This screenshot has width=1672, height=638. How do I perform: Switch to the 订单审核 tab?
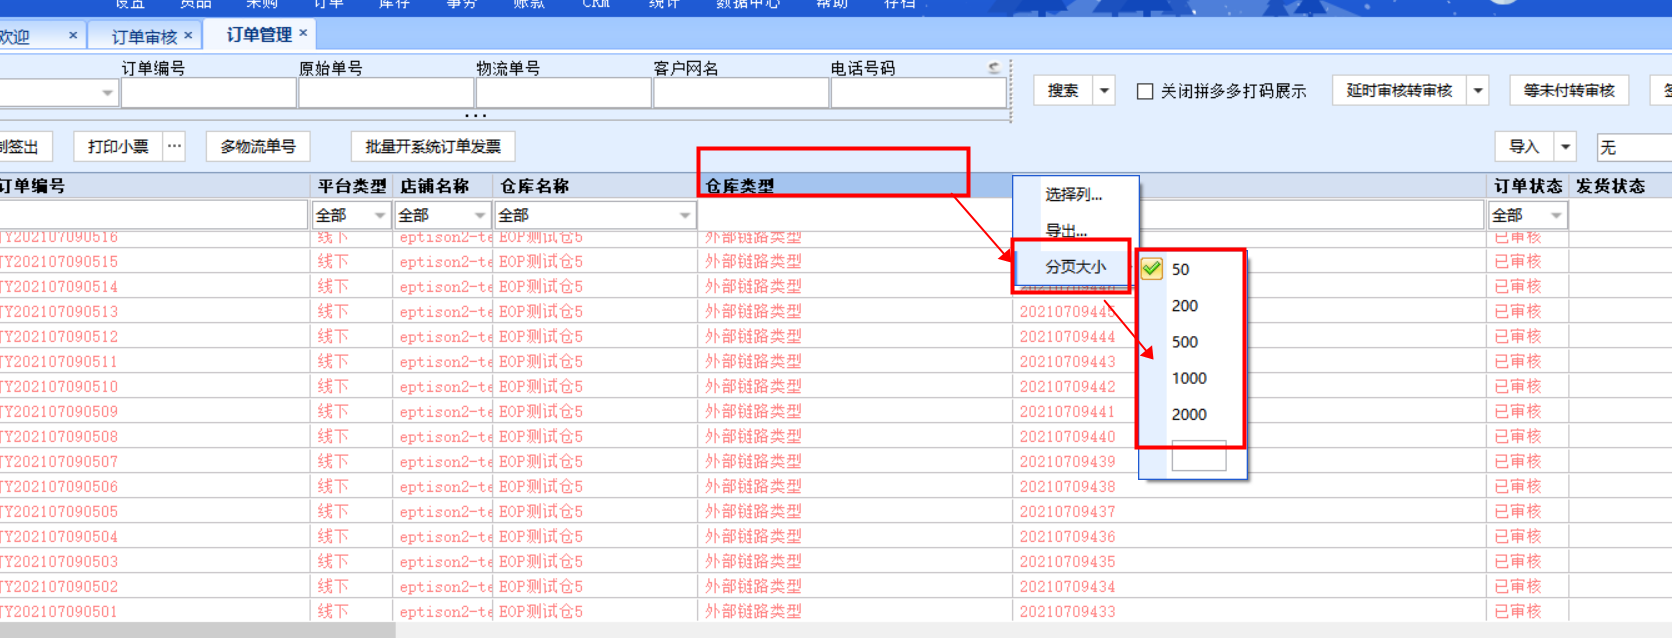[144, 37]
